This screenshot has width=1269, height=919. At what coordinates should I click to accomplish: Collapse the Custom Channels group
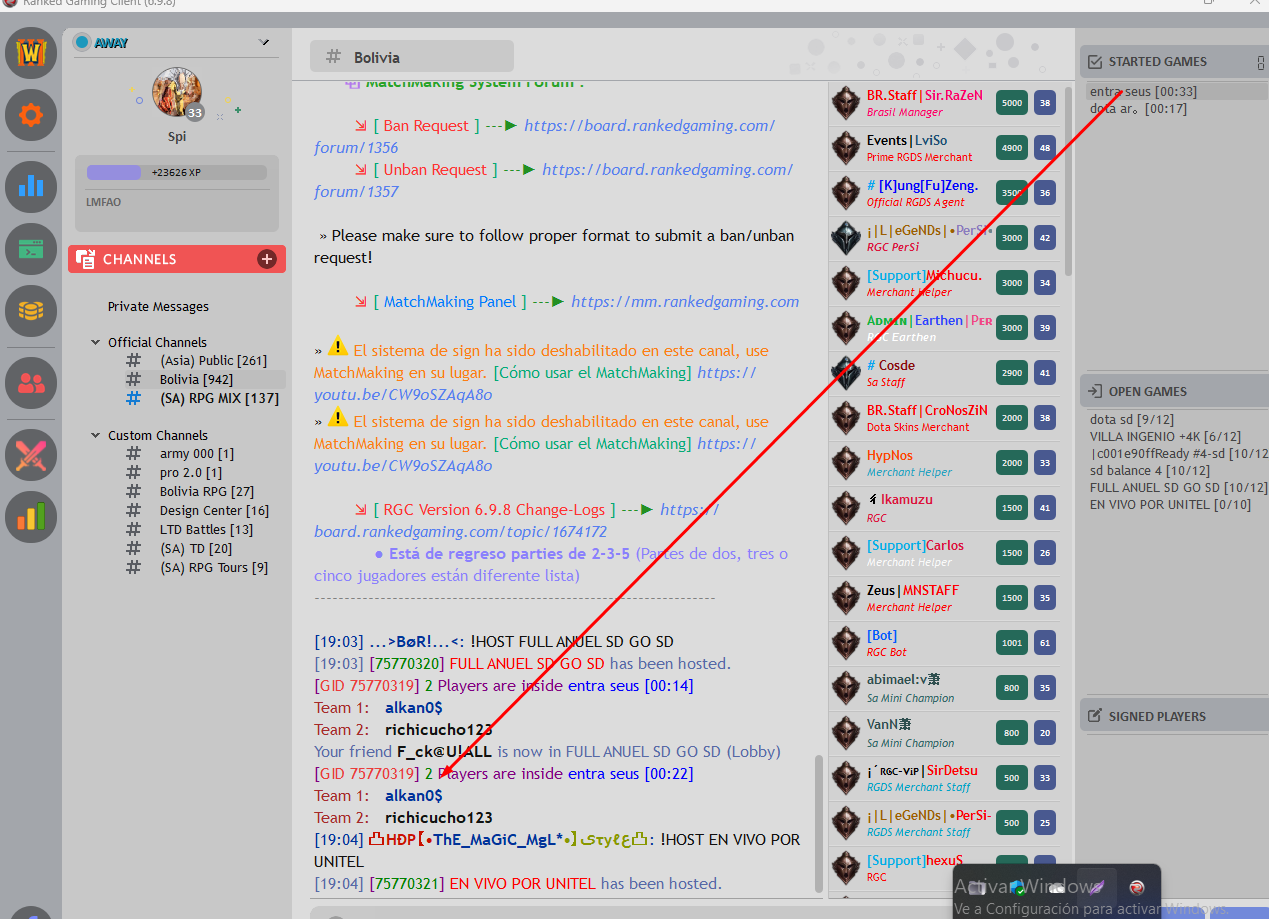(96, 435)
